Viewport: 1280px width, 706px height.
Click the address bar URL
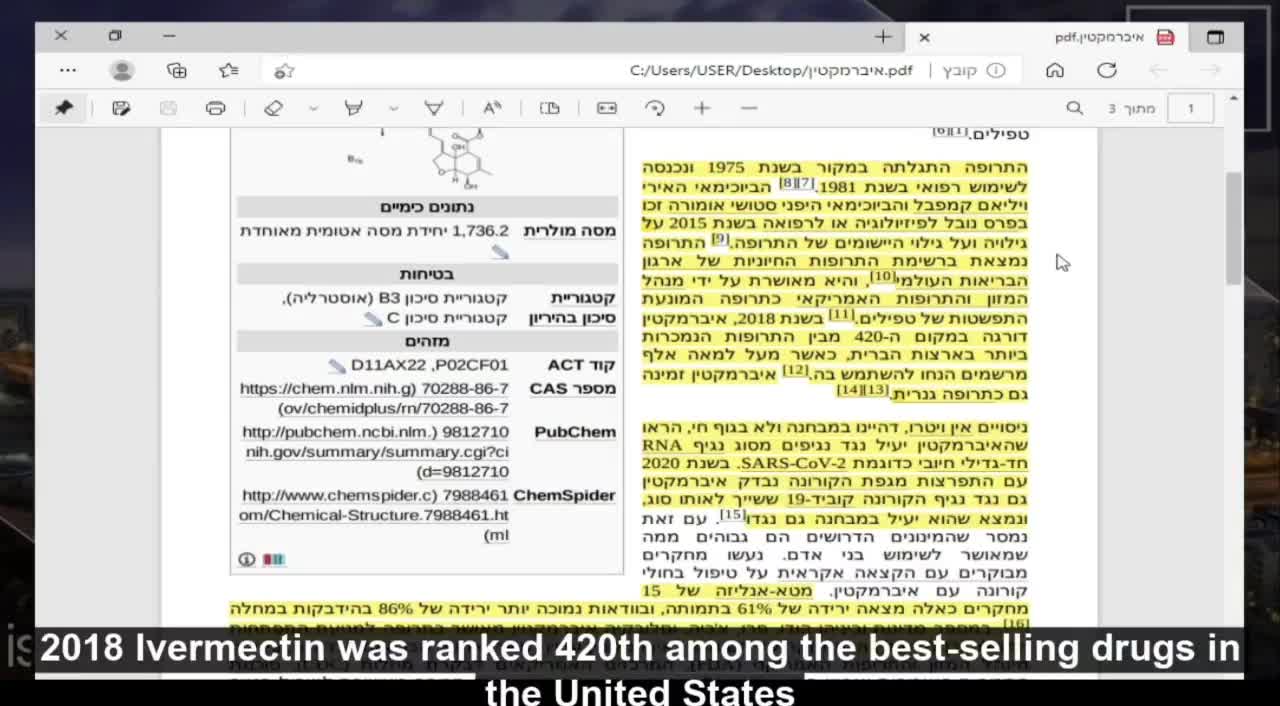[770, 70]
